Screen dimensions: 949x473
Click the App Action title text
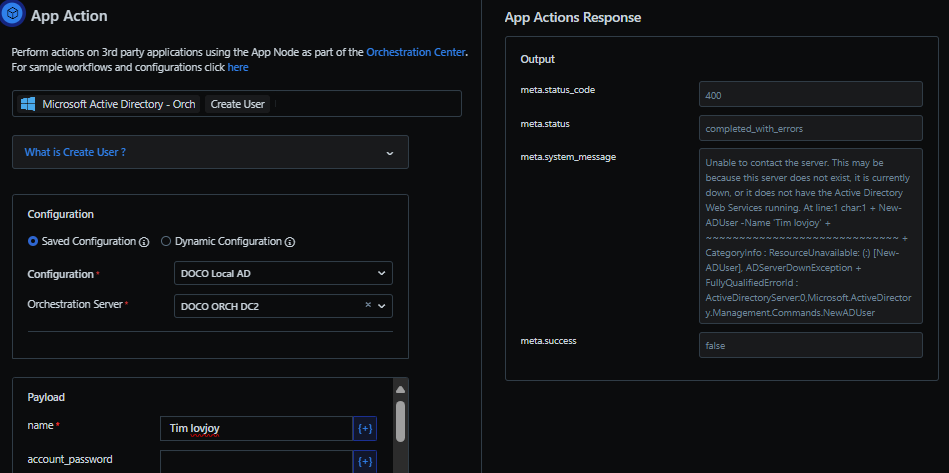[x=69, y=16]
